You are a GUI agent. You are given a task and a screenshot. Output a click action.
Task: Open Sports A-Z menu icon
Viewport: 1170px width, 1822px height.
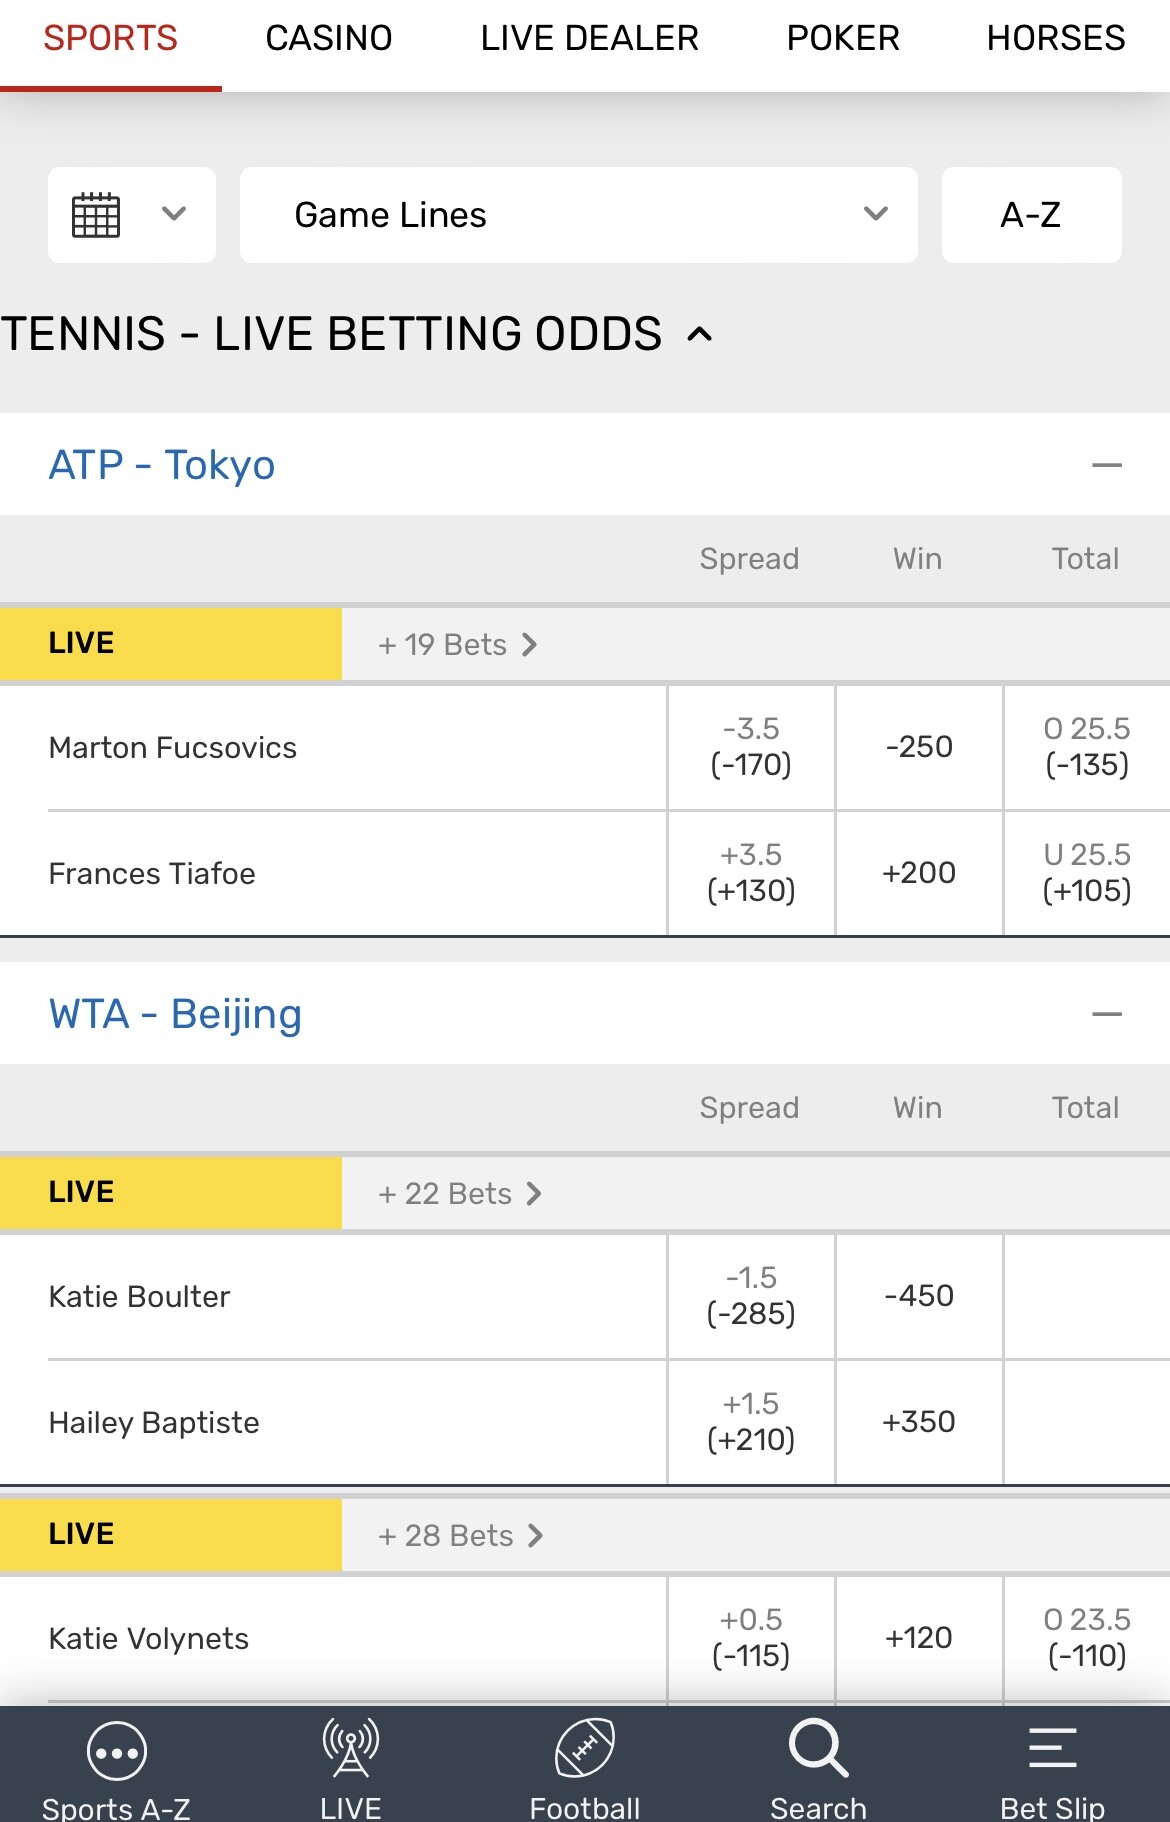coord(117,1752)
